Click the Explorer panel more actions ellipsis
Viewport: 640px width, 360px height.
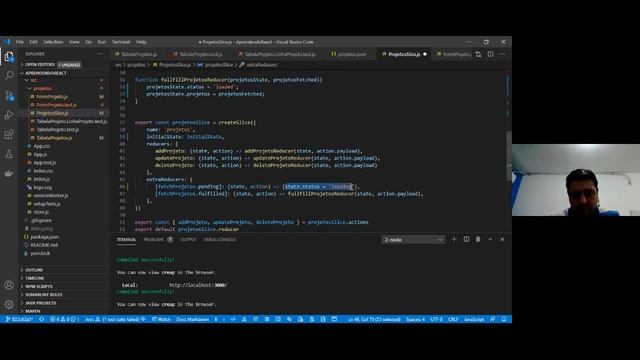(x=100, y=54)
